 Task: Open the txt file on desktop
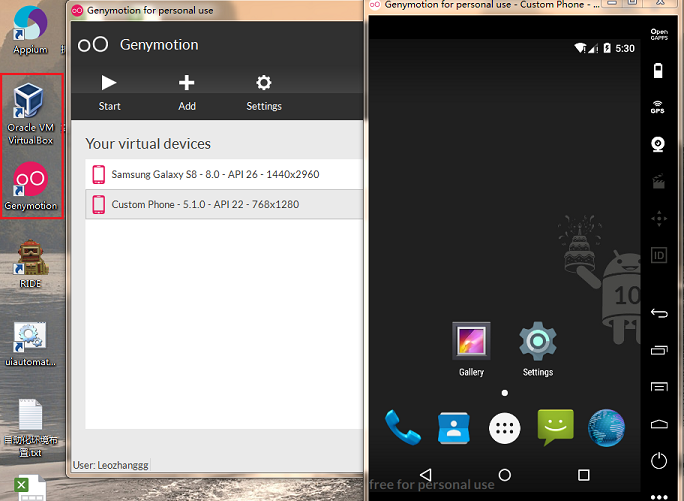point(31,428)
